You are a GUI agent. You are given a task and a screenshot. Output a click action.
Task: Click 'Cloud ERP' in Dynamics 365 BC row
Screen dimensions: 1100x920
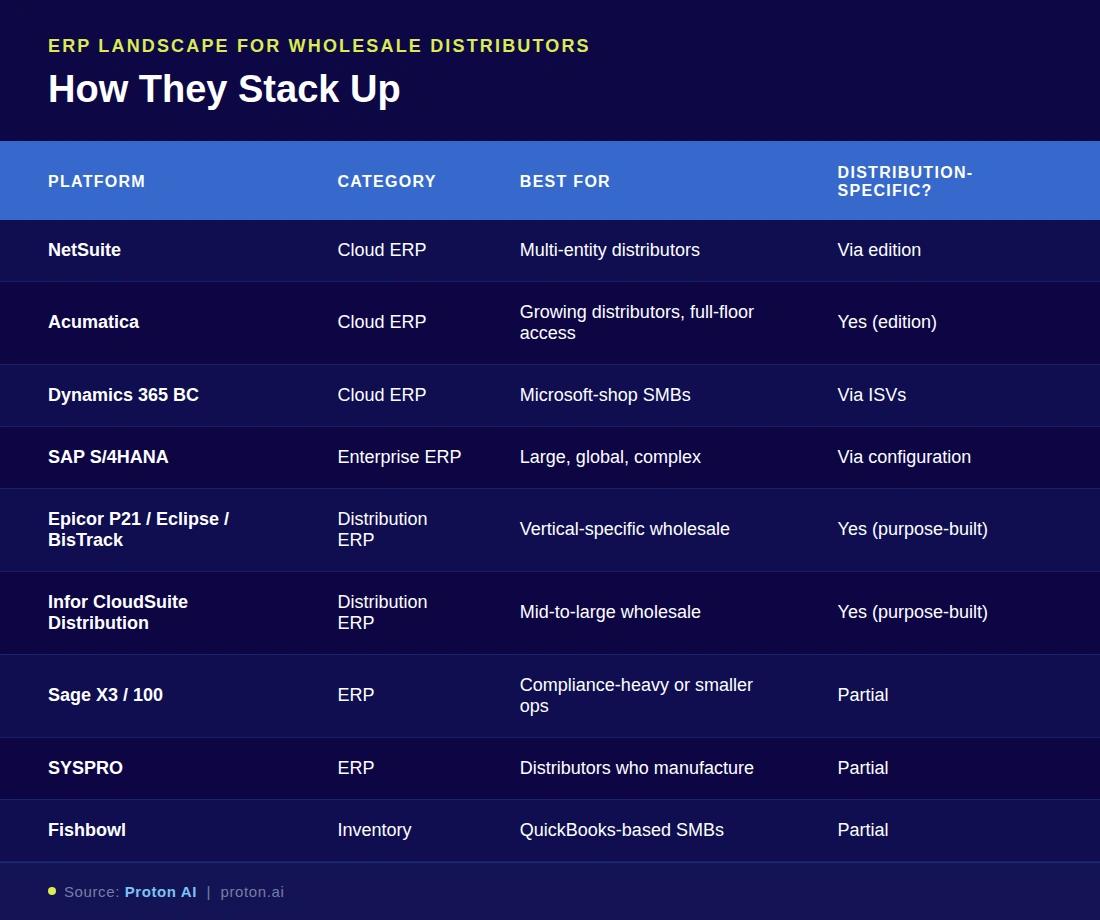pyautogui.click(x=382, y=395)
